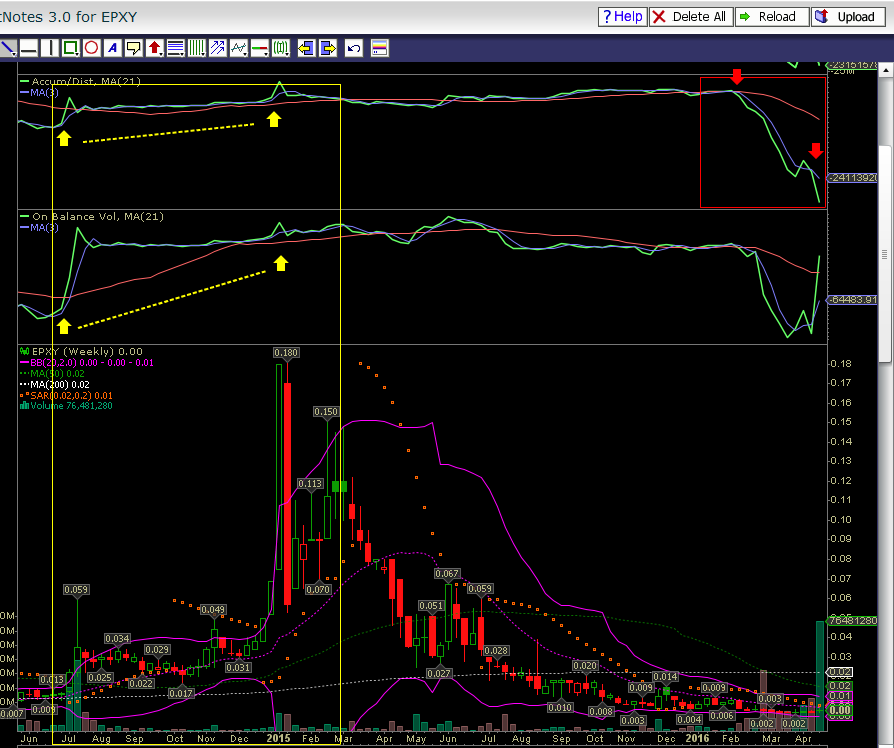Select the blue parallel arrows tool

(x=217, y=48)
